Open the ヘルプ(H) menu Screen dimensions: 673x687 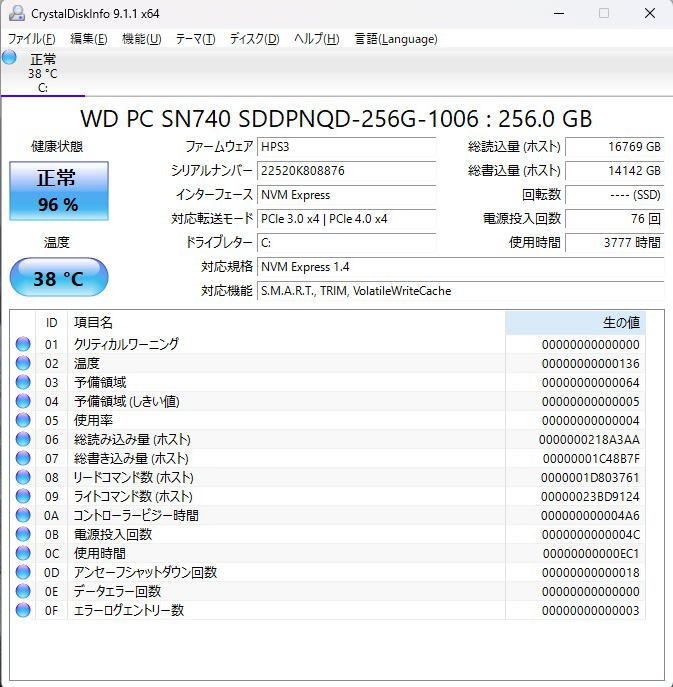click(x=317, y=39)
